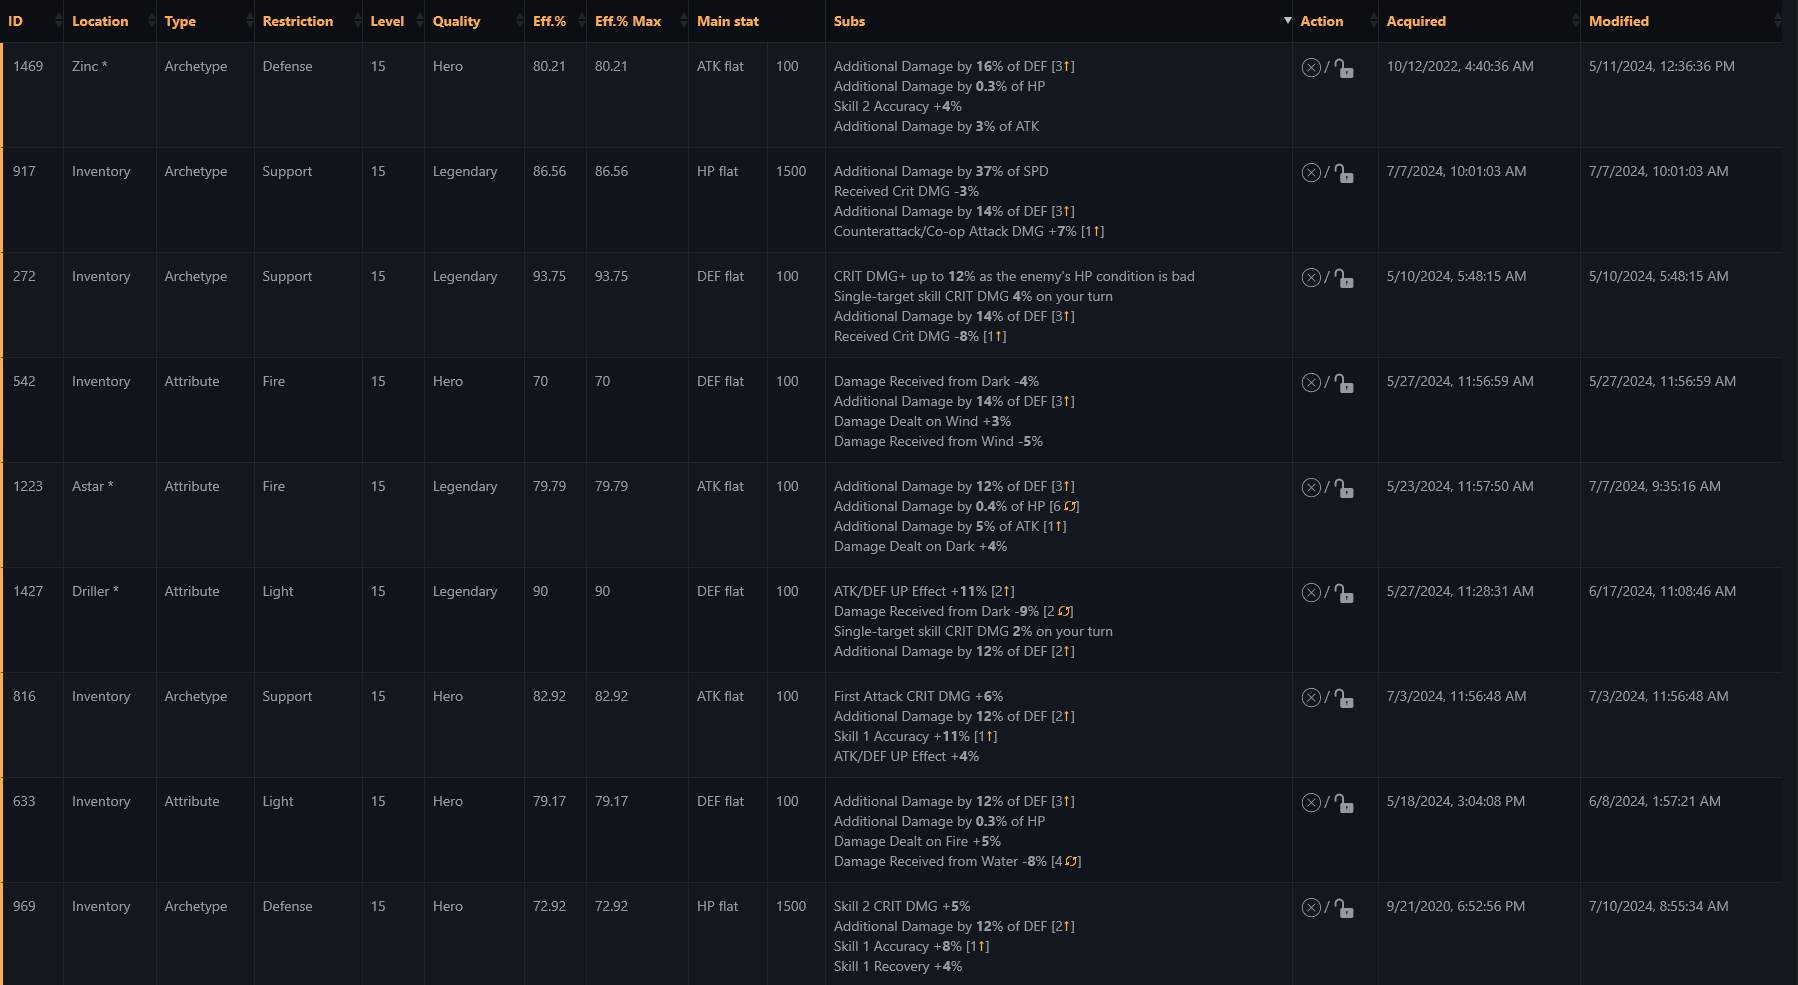Click the circled X icon for ID 969
This screenshot has width=1798, height=985.
click(1311, 908)
